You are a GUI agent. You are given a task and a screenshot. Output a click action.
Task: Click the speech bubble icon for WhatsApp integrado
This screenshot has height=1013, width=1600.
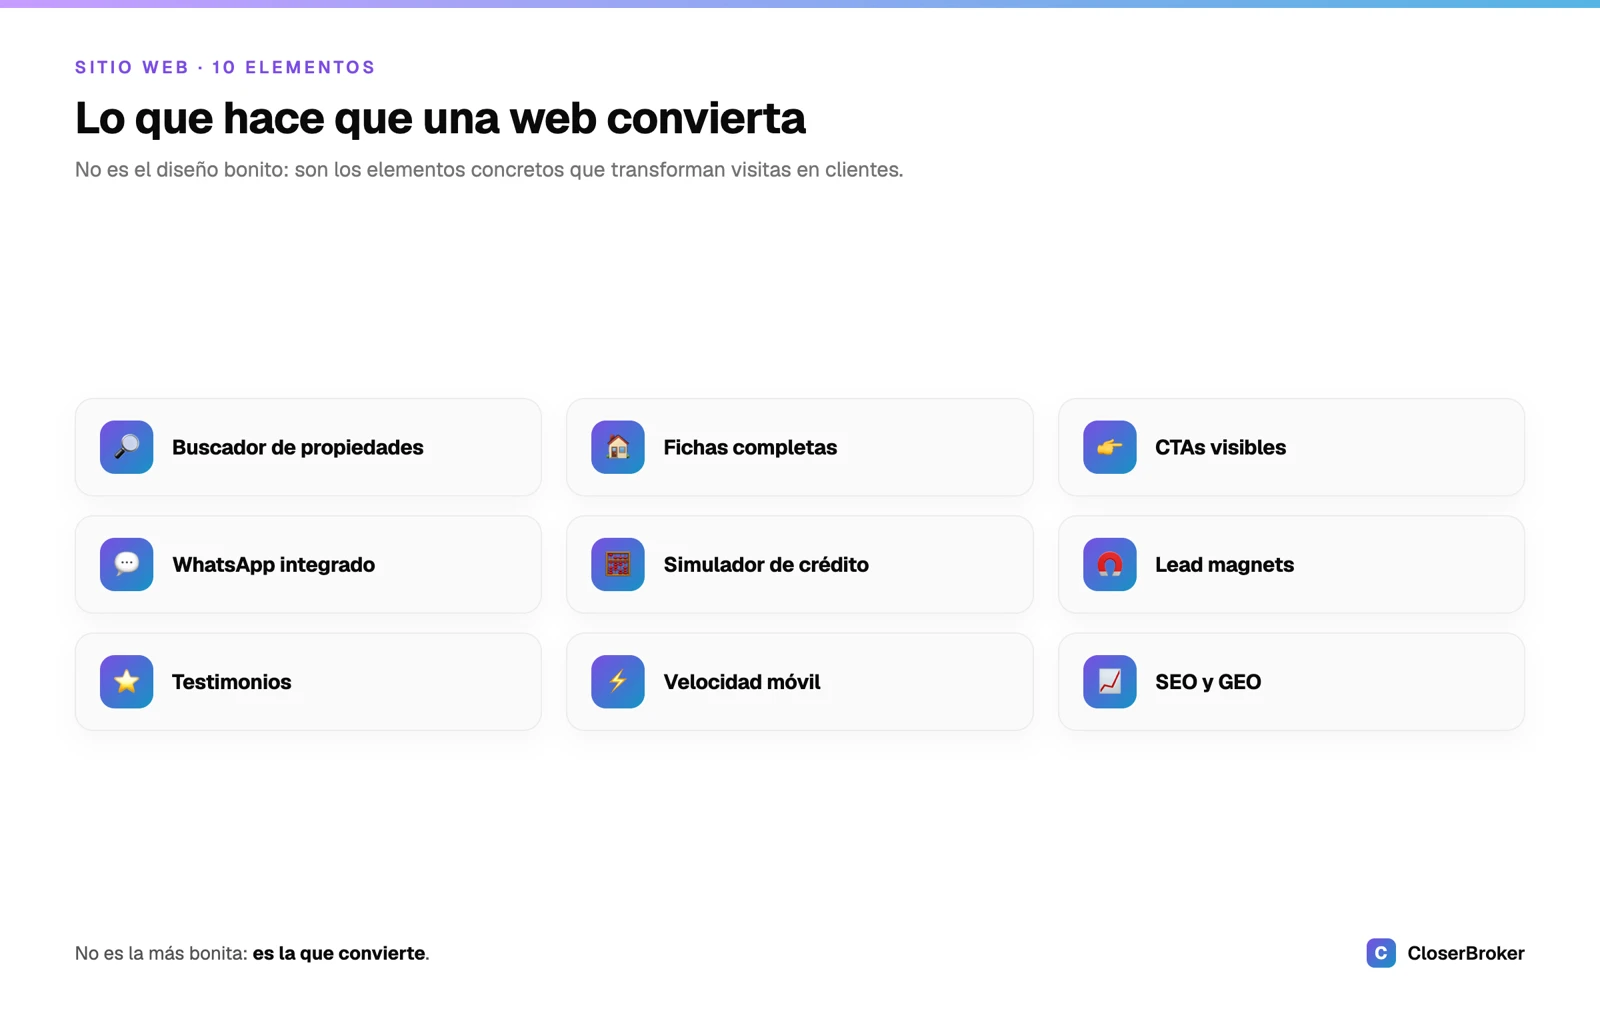(x=126, y=564)
